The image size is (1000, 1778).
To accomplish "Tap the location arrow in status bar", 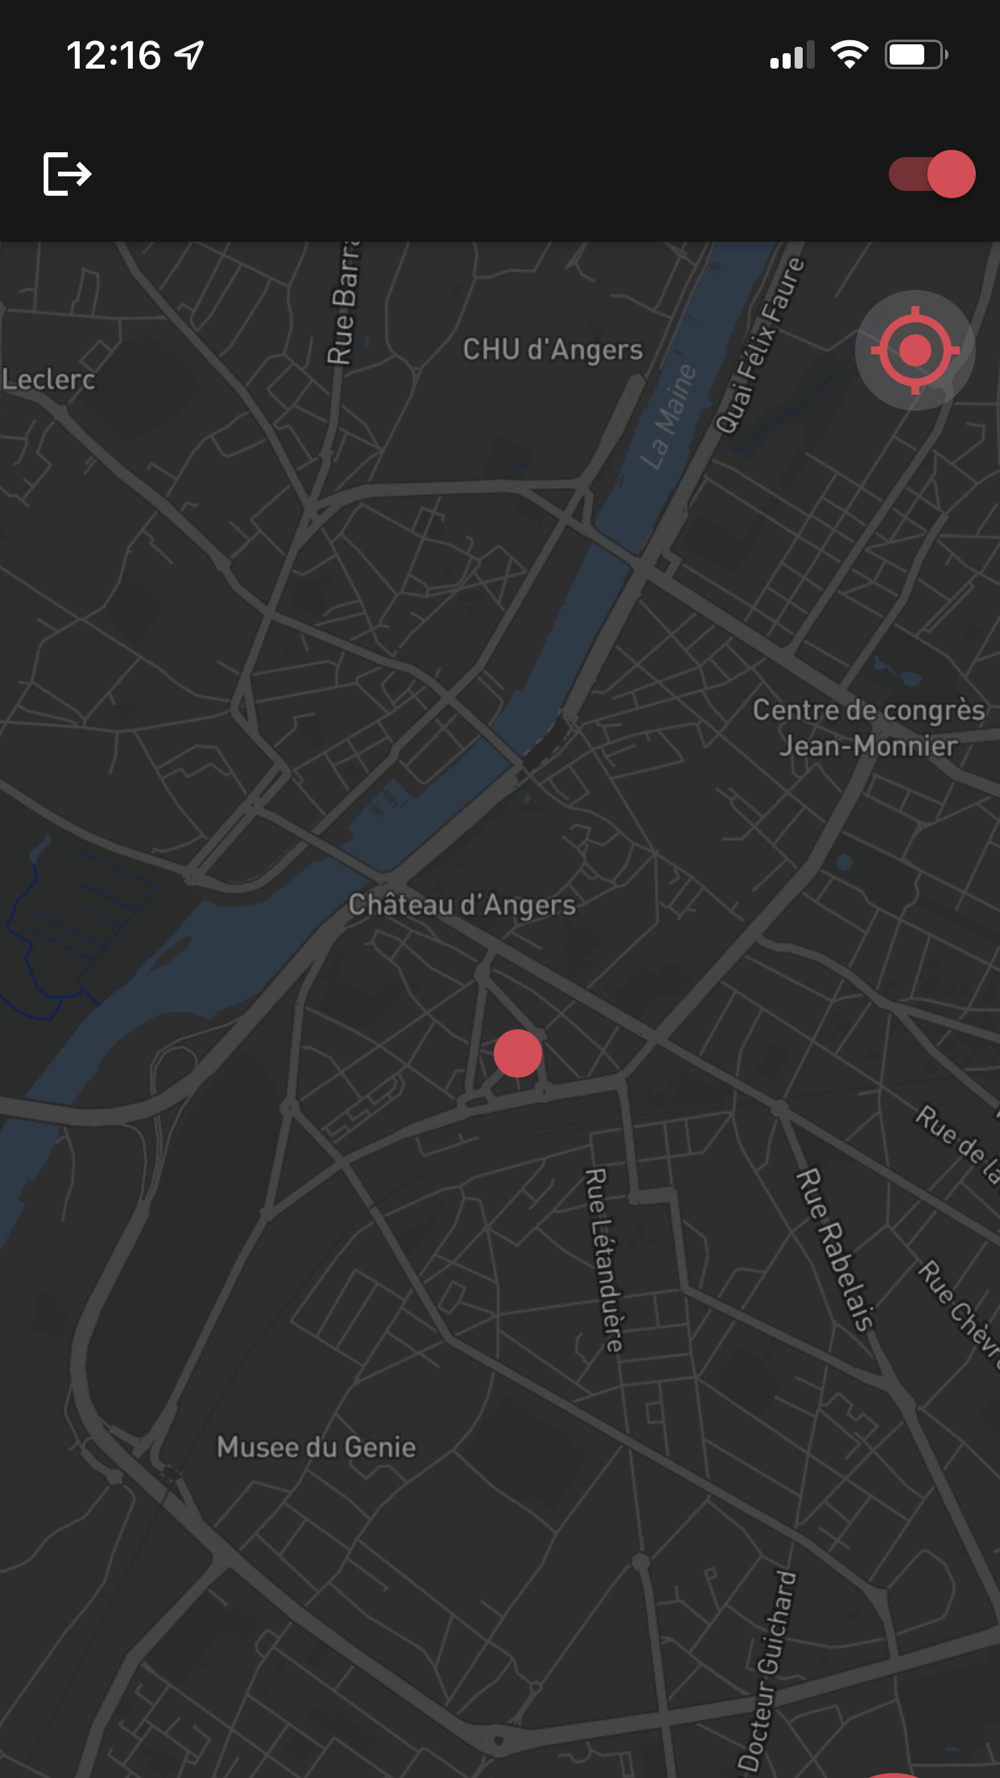I will [190, 55].
